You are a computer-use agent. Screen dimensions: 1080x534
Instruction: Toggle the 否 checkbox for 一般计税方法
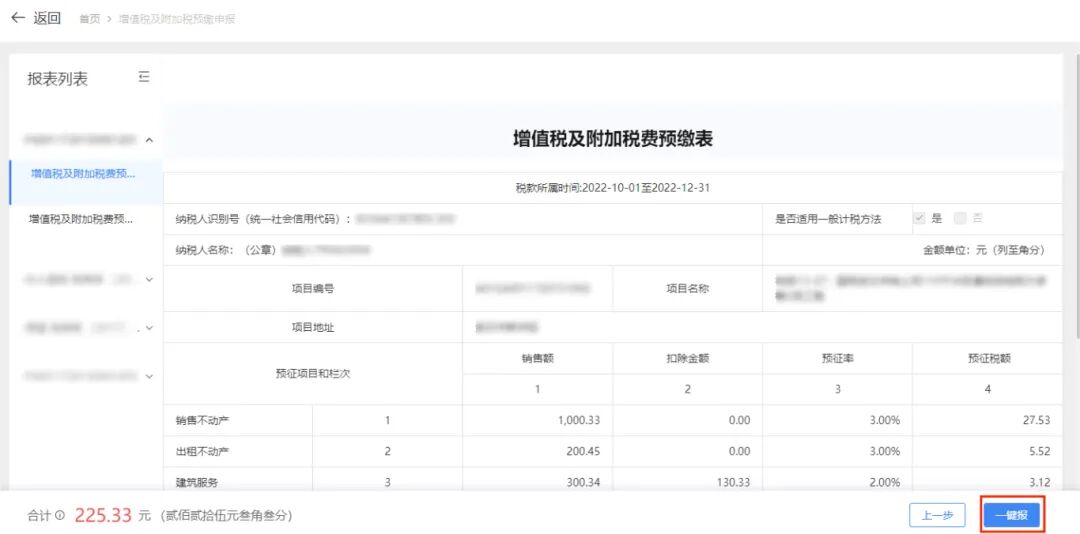tap(960, 218)
